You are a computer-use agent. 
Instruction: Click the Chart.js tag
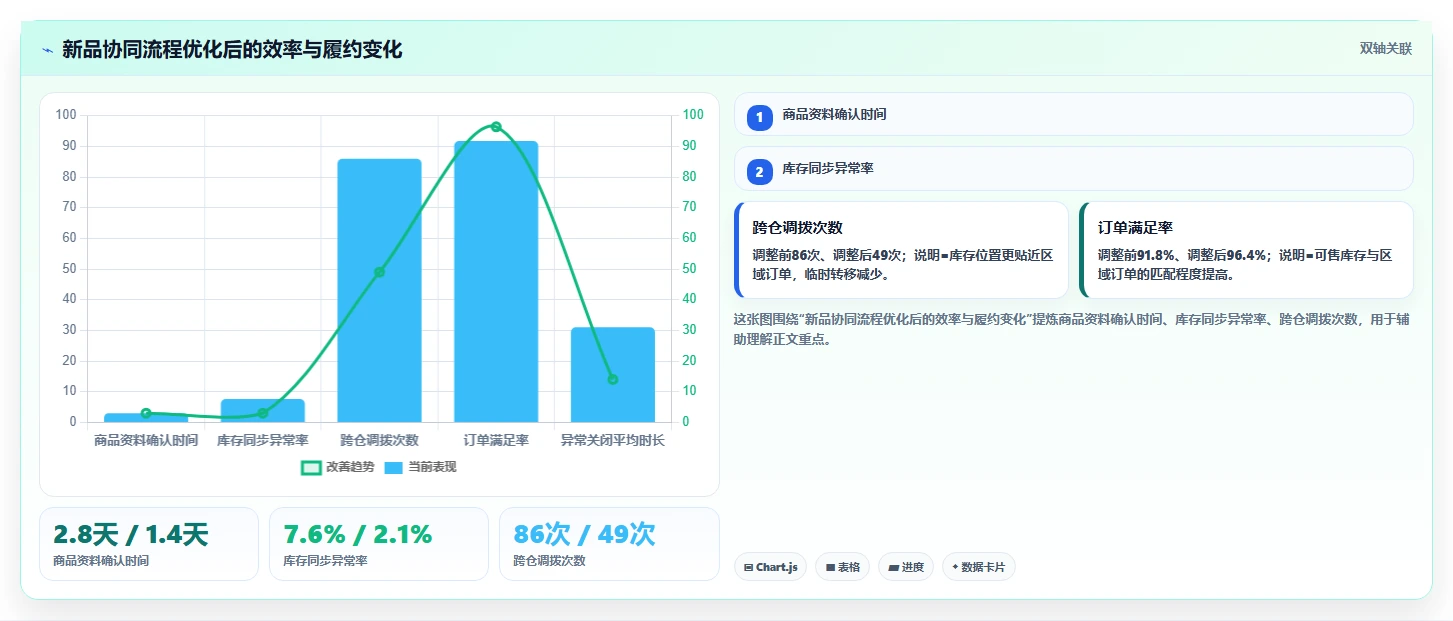(770, 567)
